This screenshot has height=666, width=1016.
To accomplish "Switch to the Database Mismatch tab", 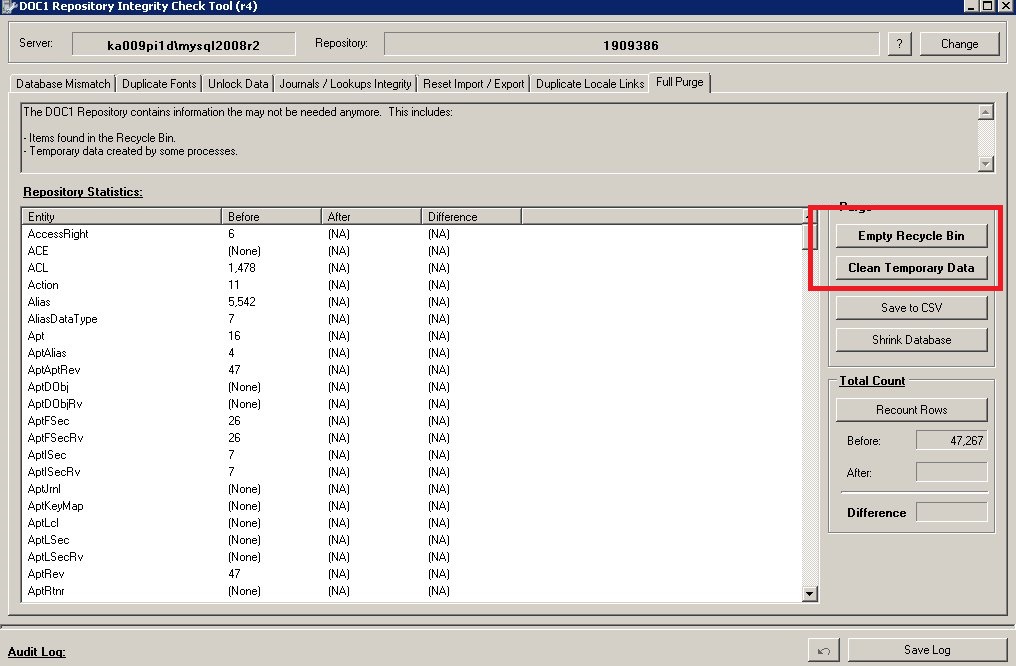I will pyautogui.click(x=62, y=84).
